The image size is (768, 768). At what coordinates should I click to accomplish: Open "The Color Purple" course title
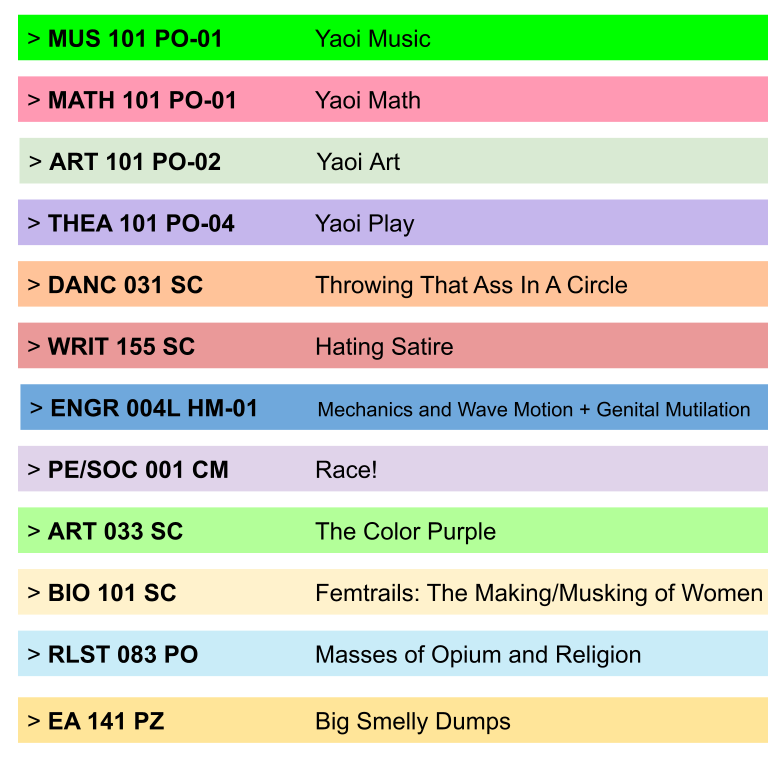405,531
